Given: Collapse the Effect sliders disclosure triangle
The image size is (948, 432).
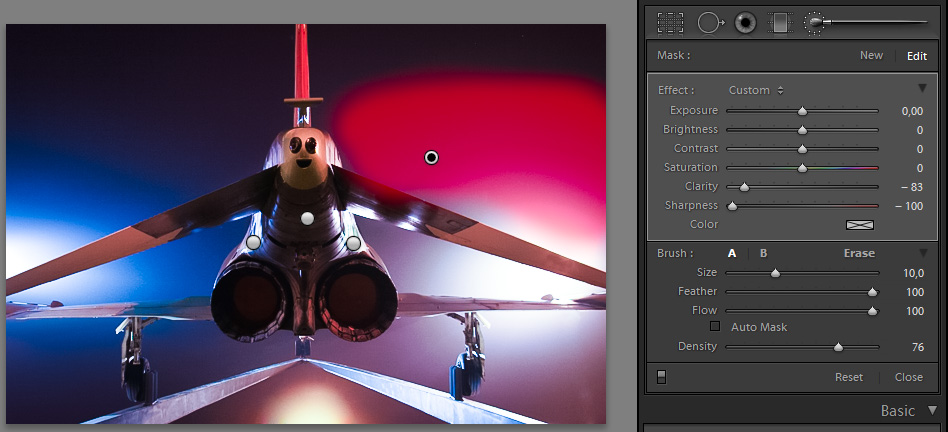Looking at the screenshot, I should pos(922,89).
